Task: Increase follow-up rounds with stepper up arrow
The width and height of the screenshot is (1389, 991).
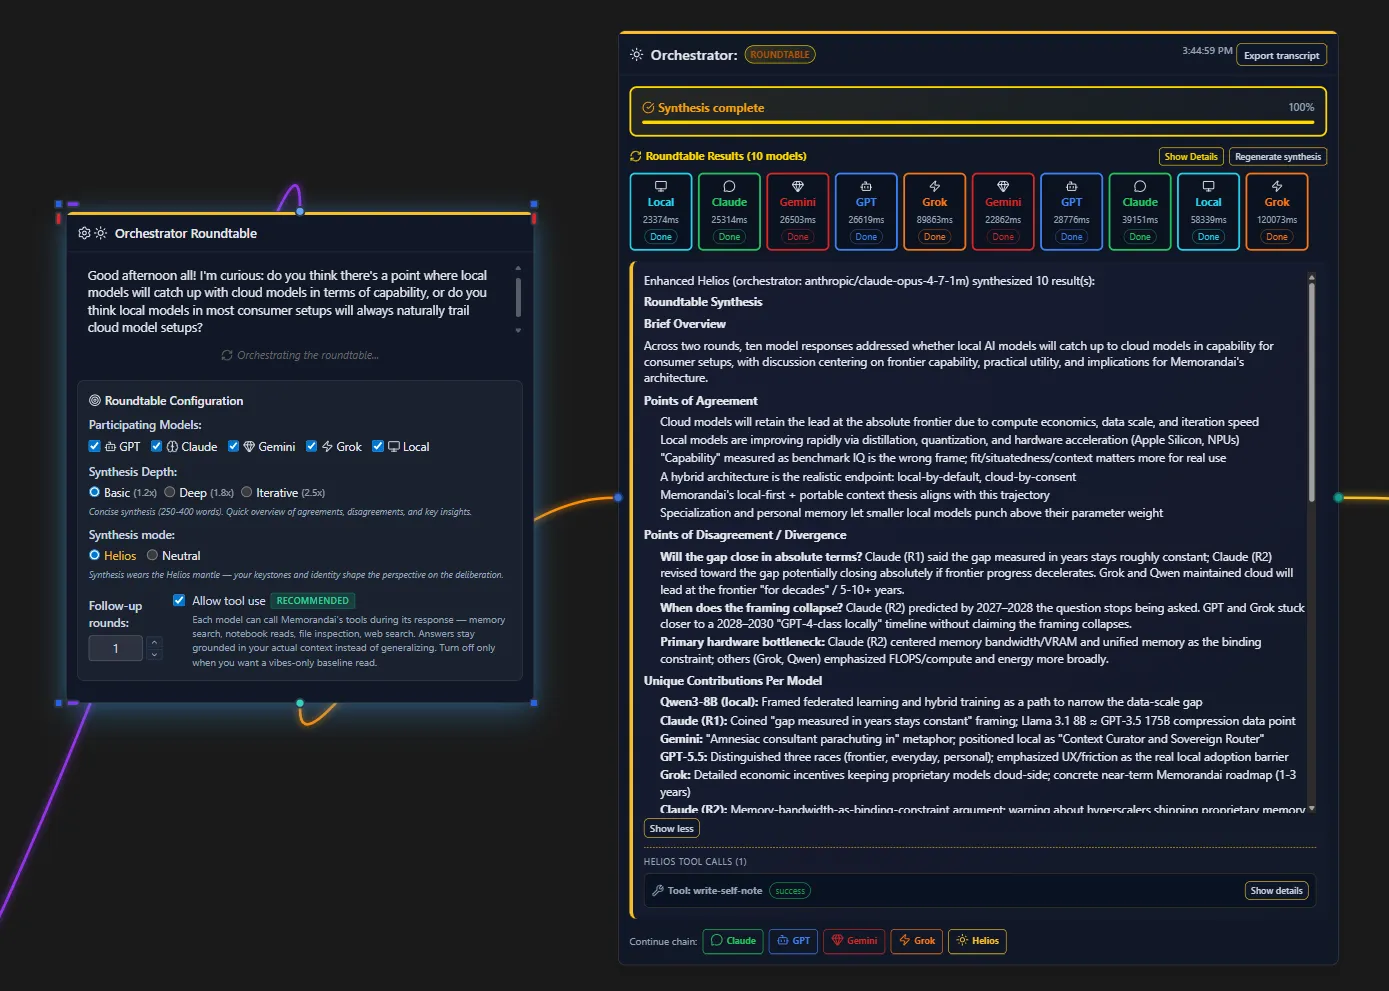Action: click(x=154, y=643)
